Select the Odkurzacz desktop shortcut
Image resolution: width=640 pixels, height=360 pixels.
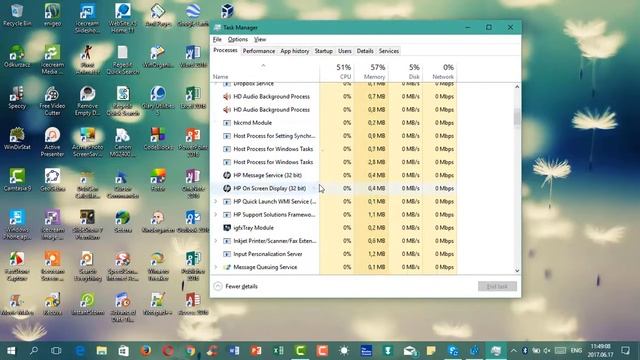(x=17, y=56)
